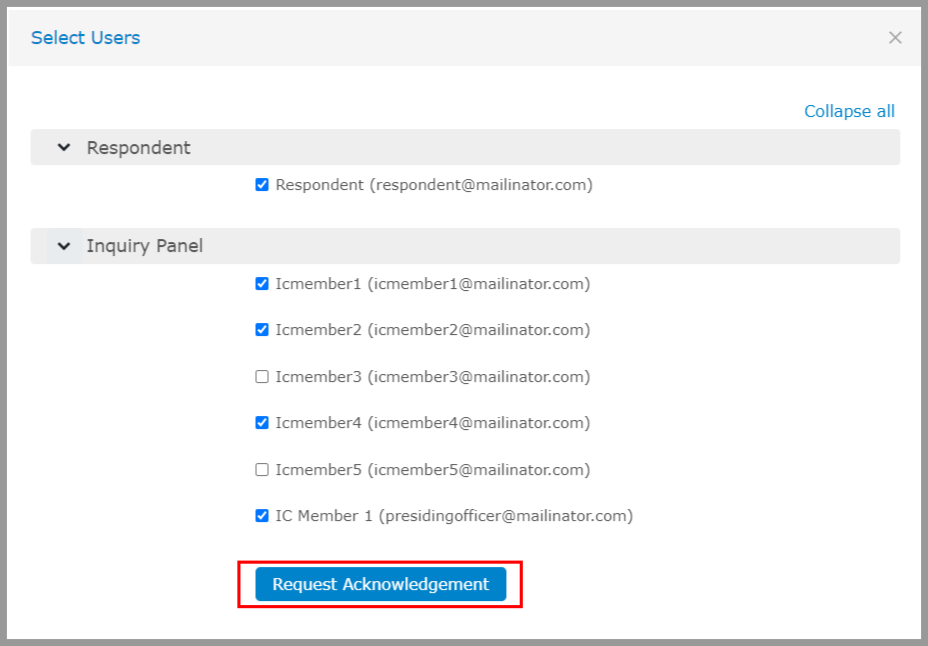Click the Collapse all link
Image resolution: width=928 pixels, height=646 pixels.
849,111
